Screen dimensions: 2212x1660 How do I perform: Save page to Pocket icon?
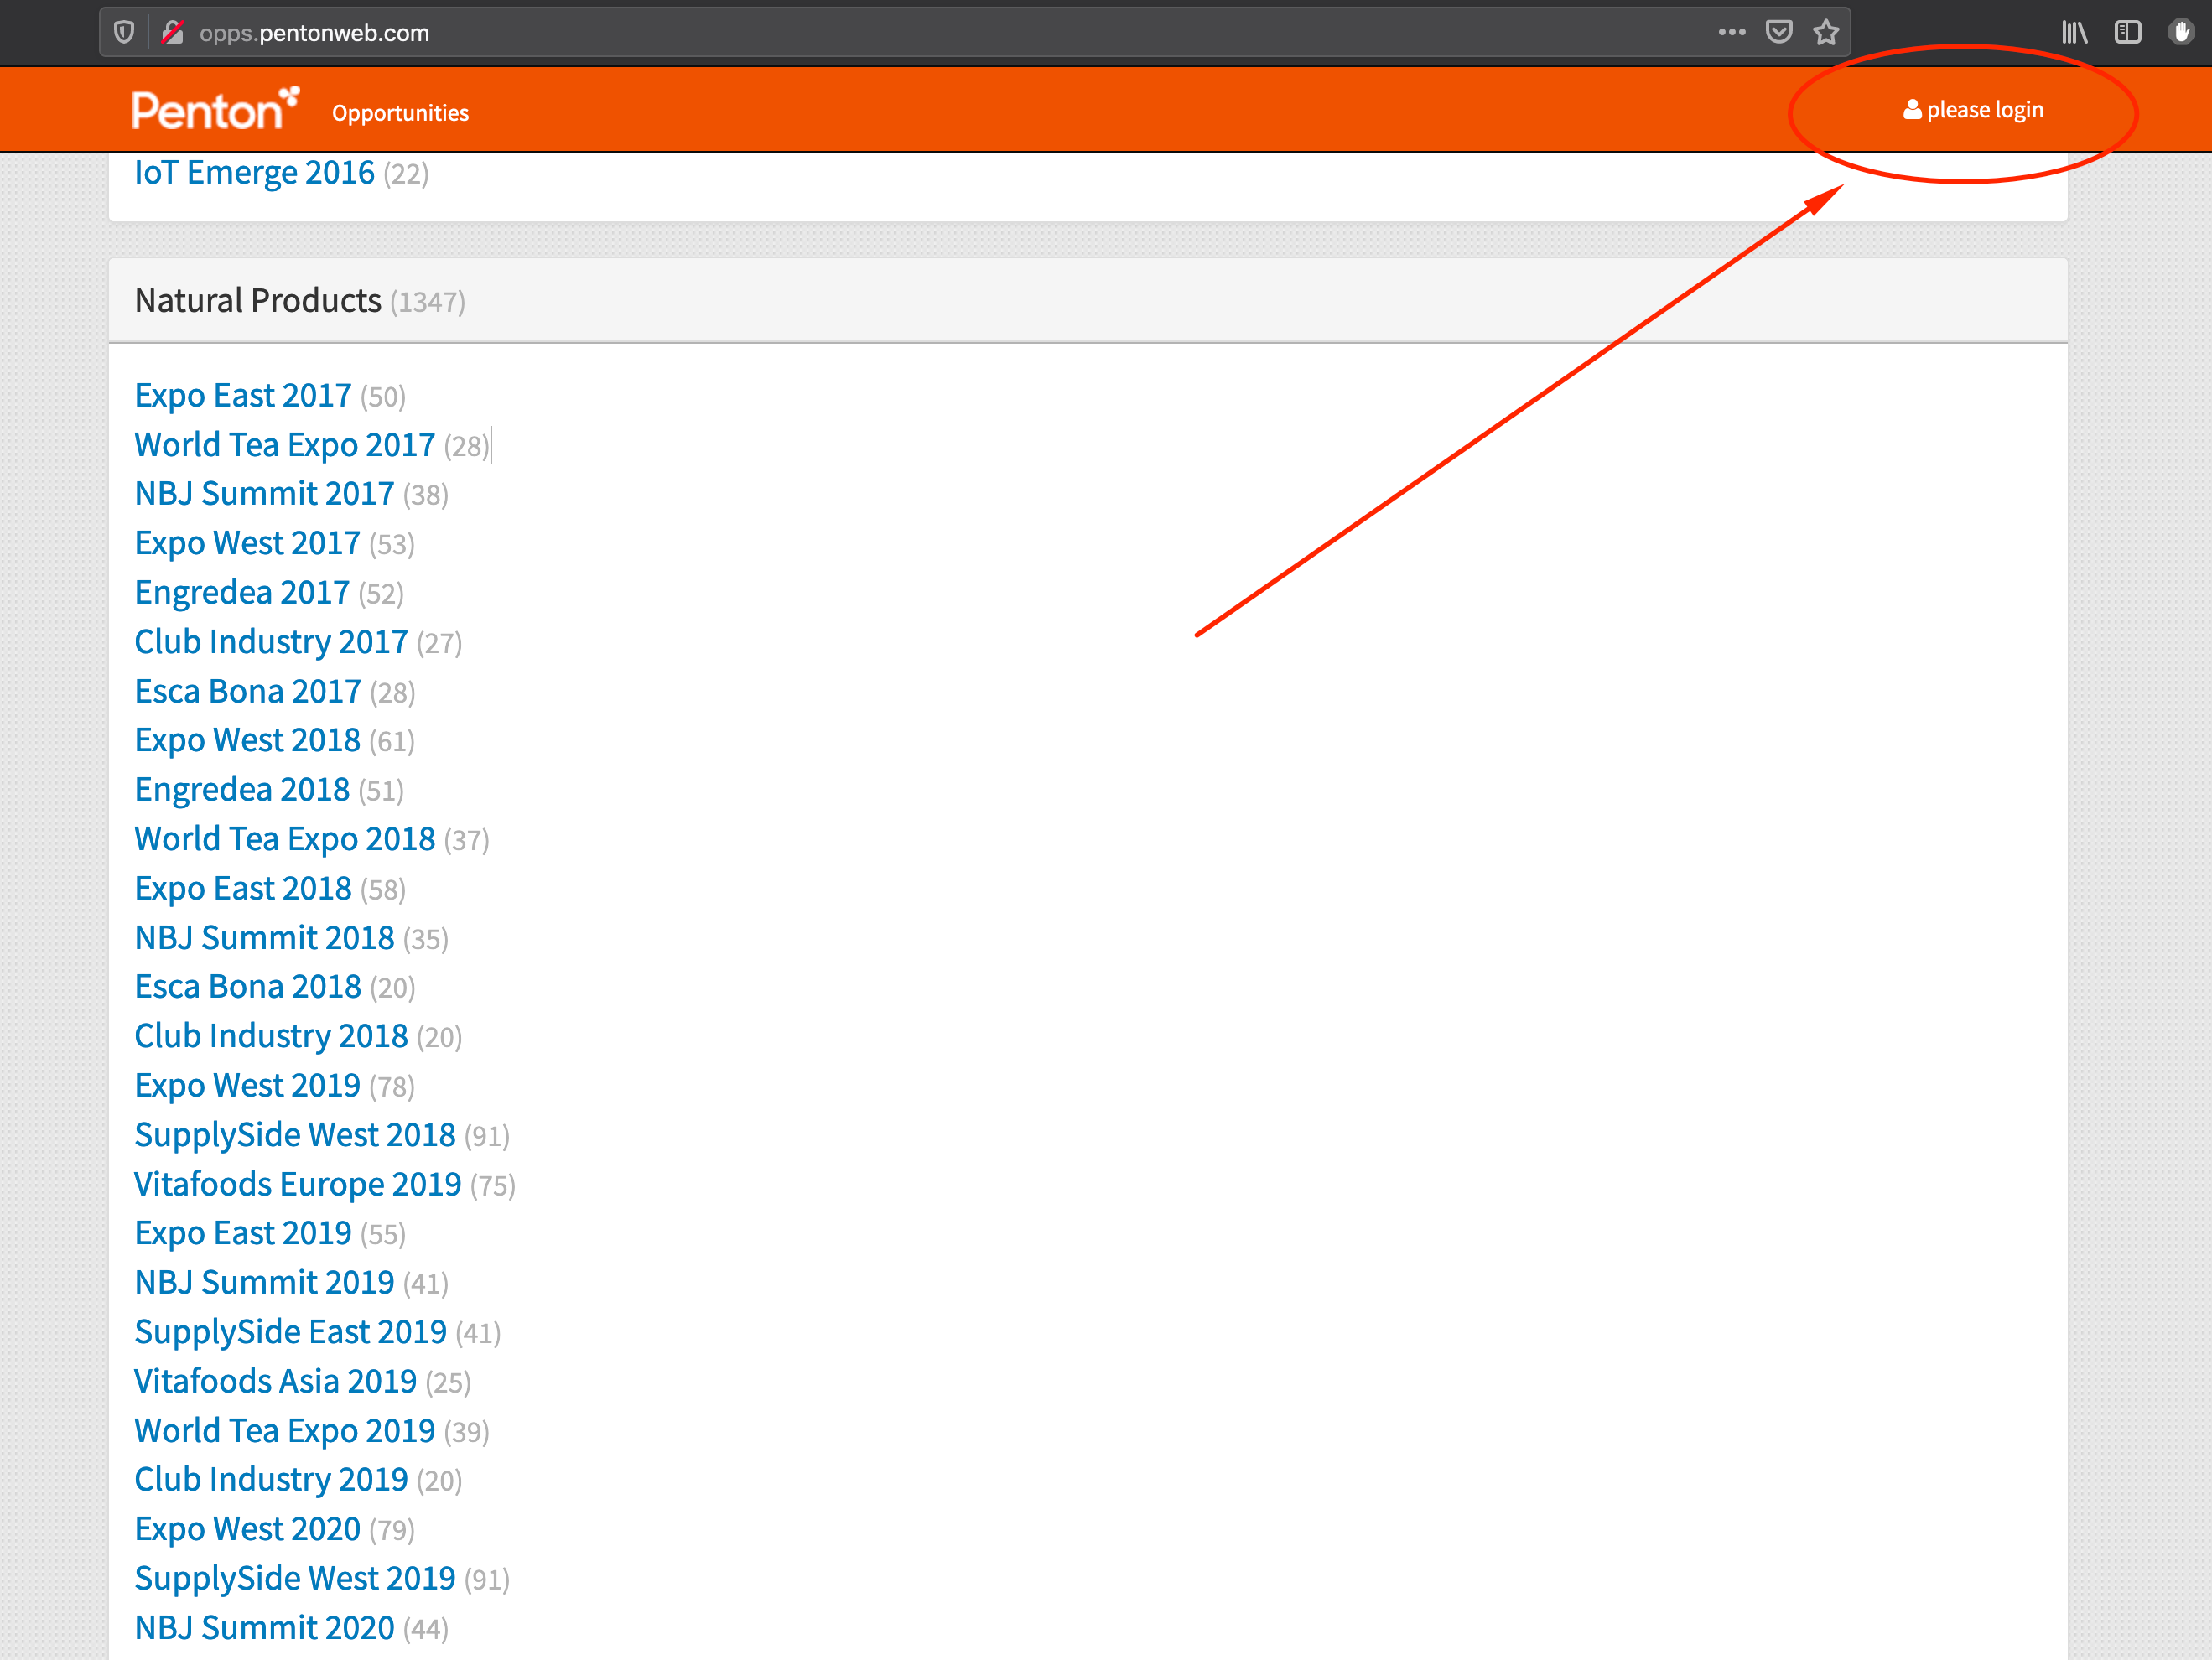point(1778,32)
